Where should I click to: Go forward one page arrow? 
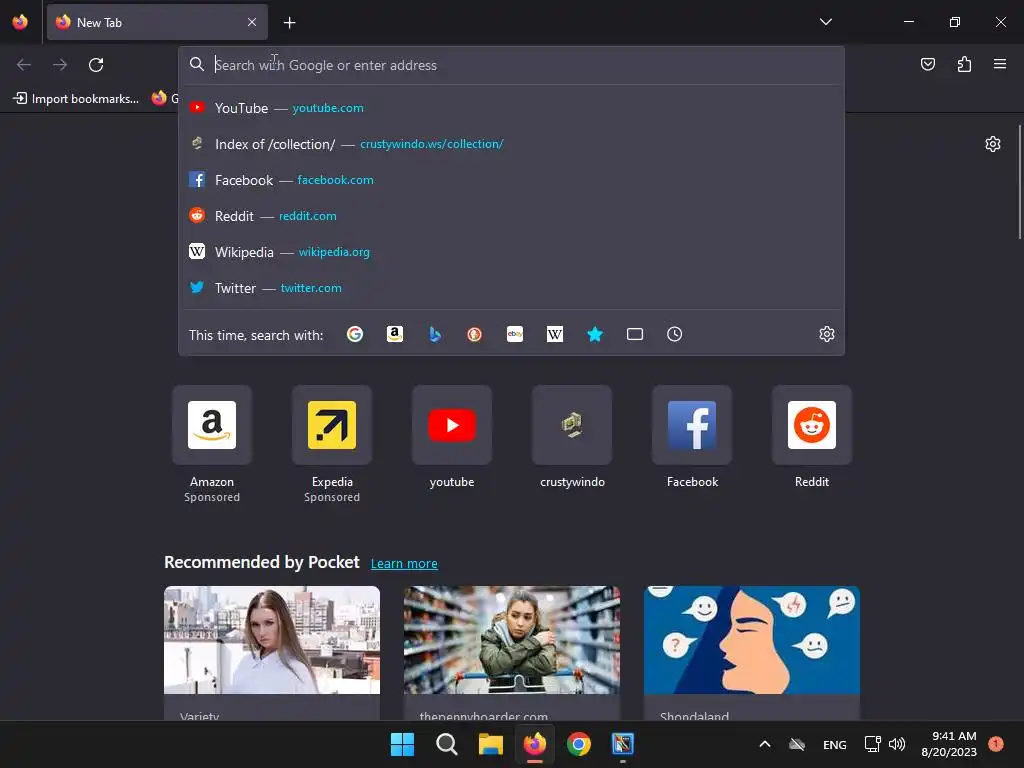[60, 65]
